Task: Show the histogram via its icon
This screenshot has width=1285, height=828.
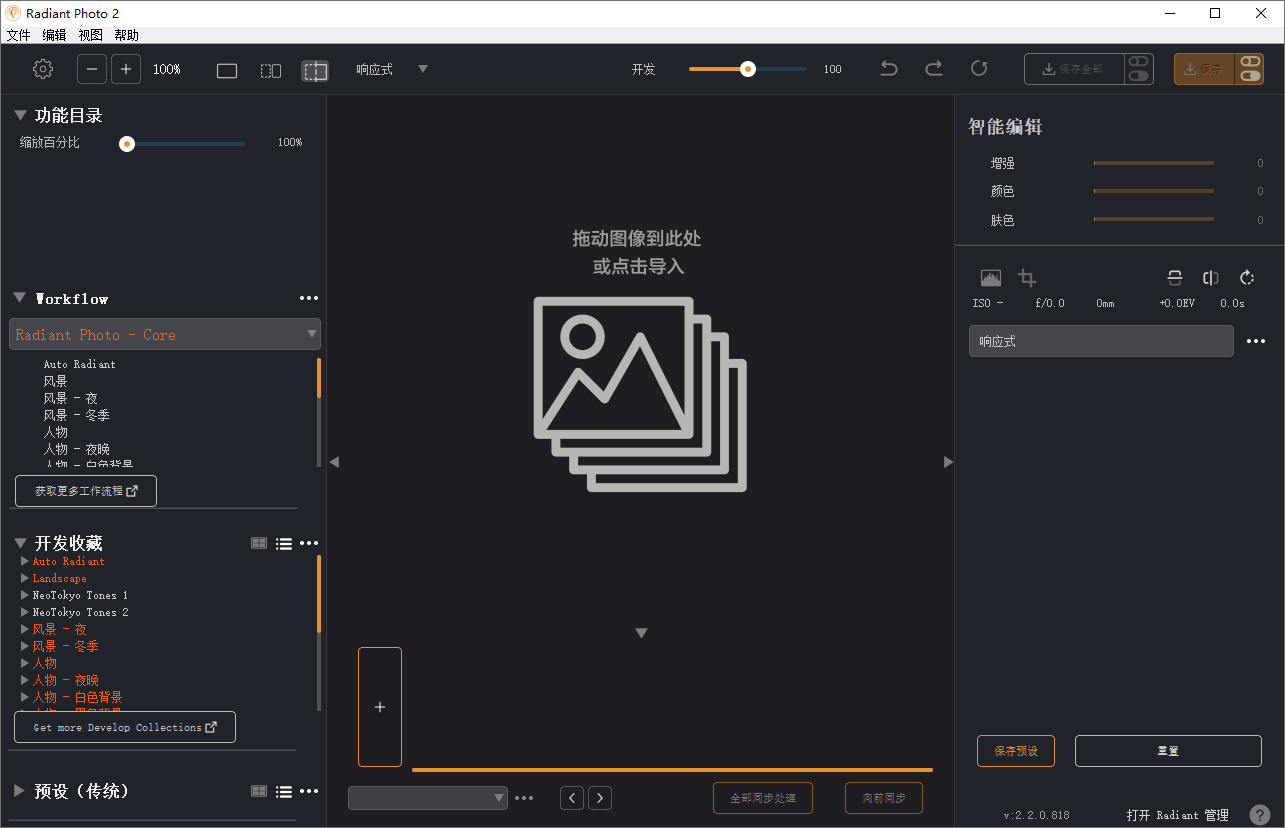Action: [990, 278]
